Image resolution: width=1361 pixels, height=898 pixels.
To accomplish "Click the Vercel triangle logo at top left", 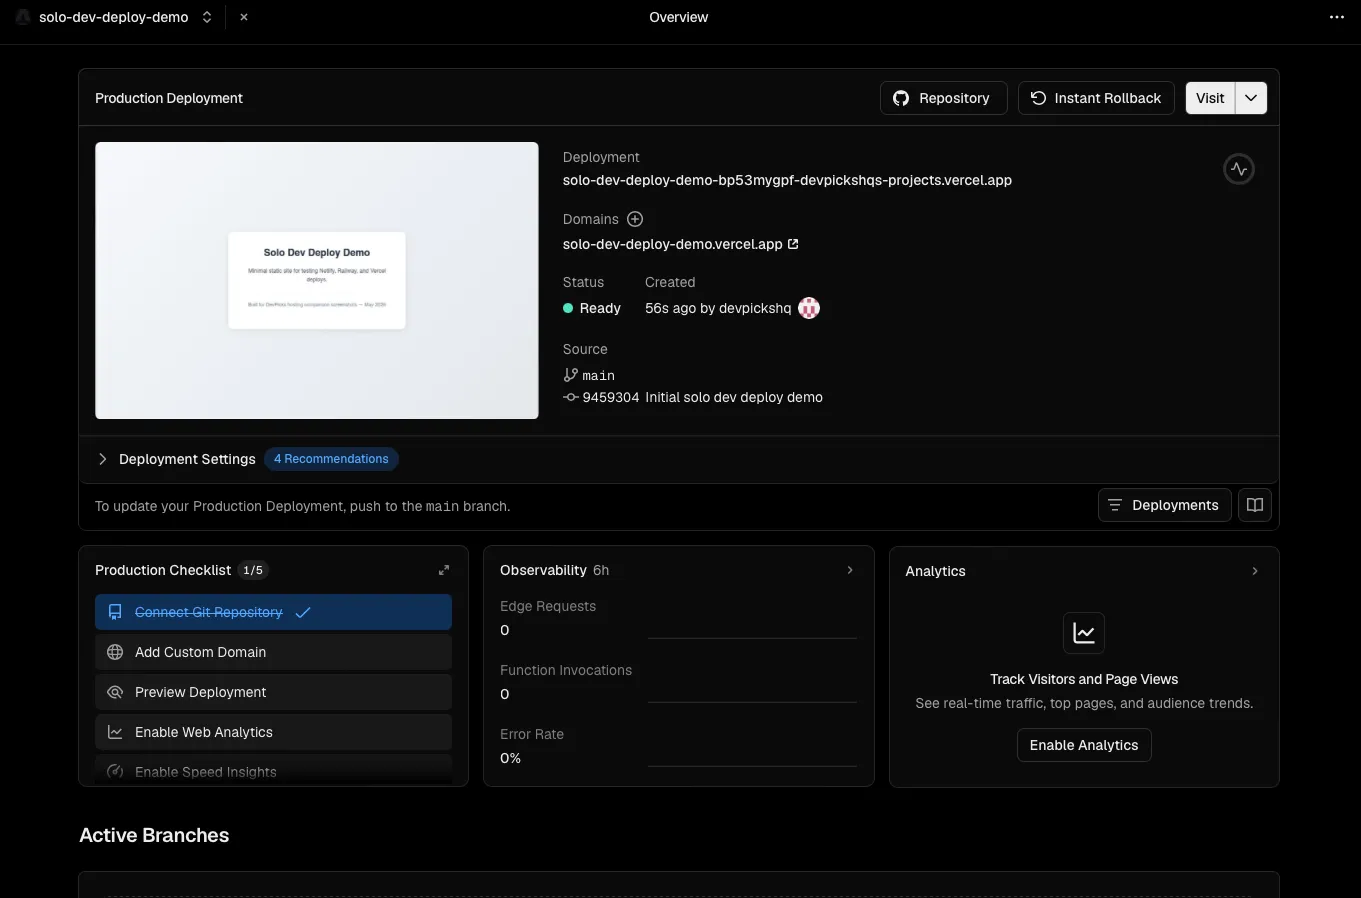I will pyautogui.click(x=22, y=17).
